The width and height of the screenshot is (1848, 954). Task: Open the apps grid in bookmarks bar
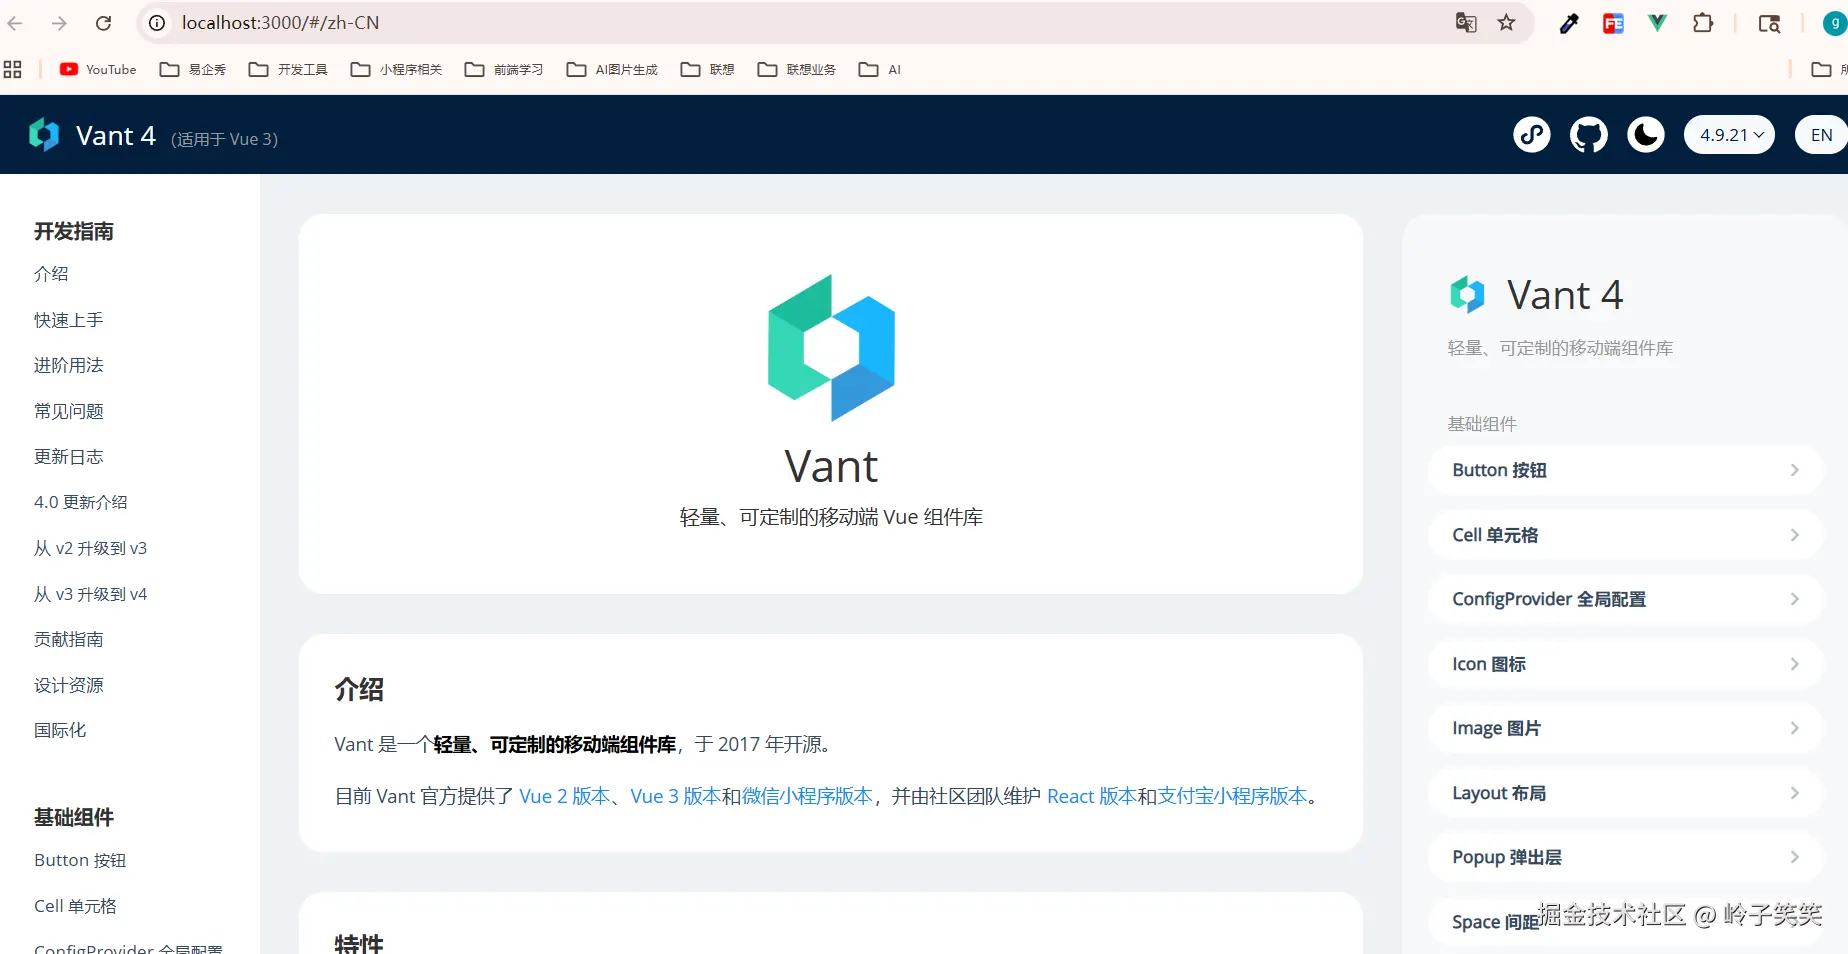(x=12, y=69)
